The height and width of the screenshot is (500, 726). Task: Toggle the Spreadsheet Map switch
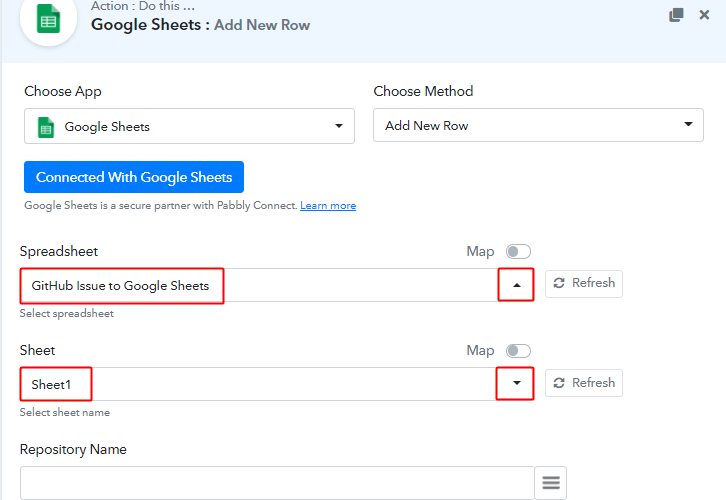click(518, 251)
